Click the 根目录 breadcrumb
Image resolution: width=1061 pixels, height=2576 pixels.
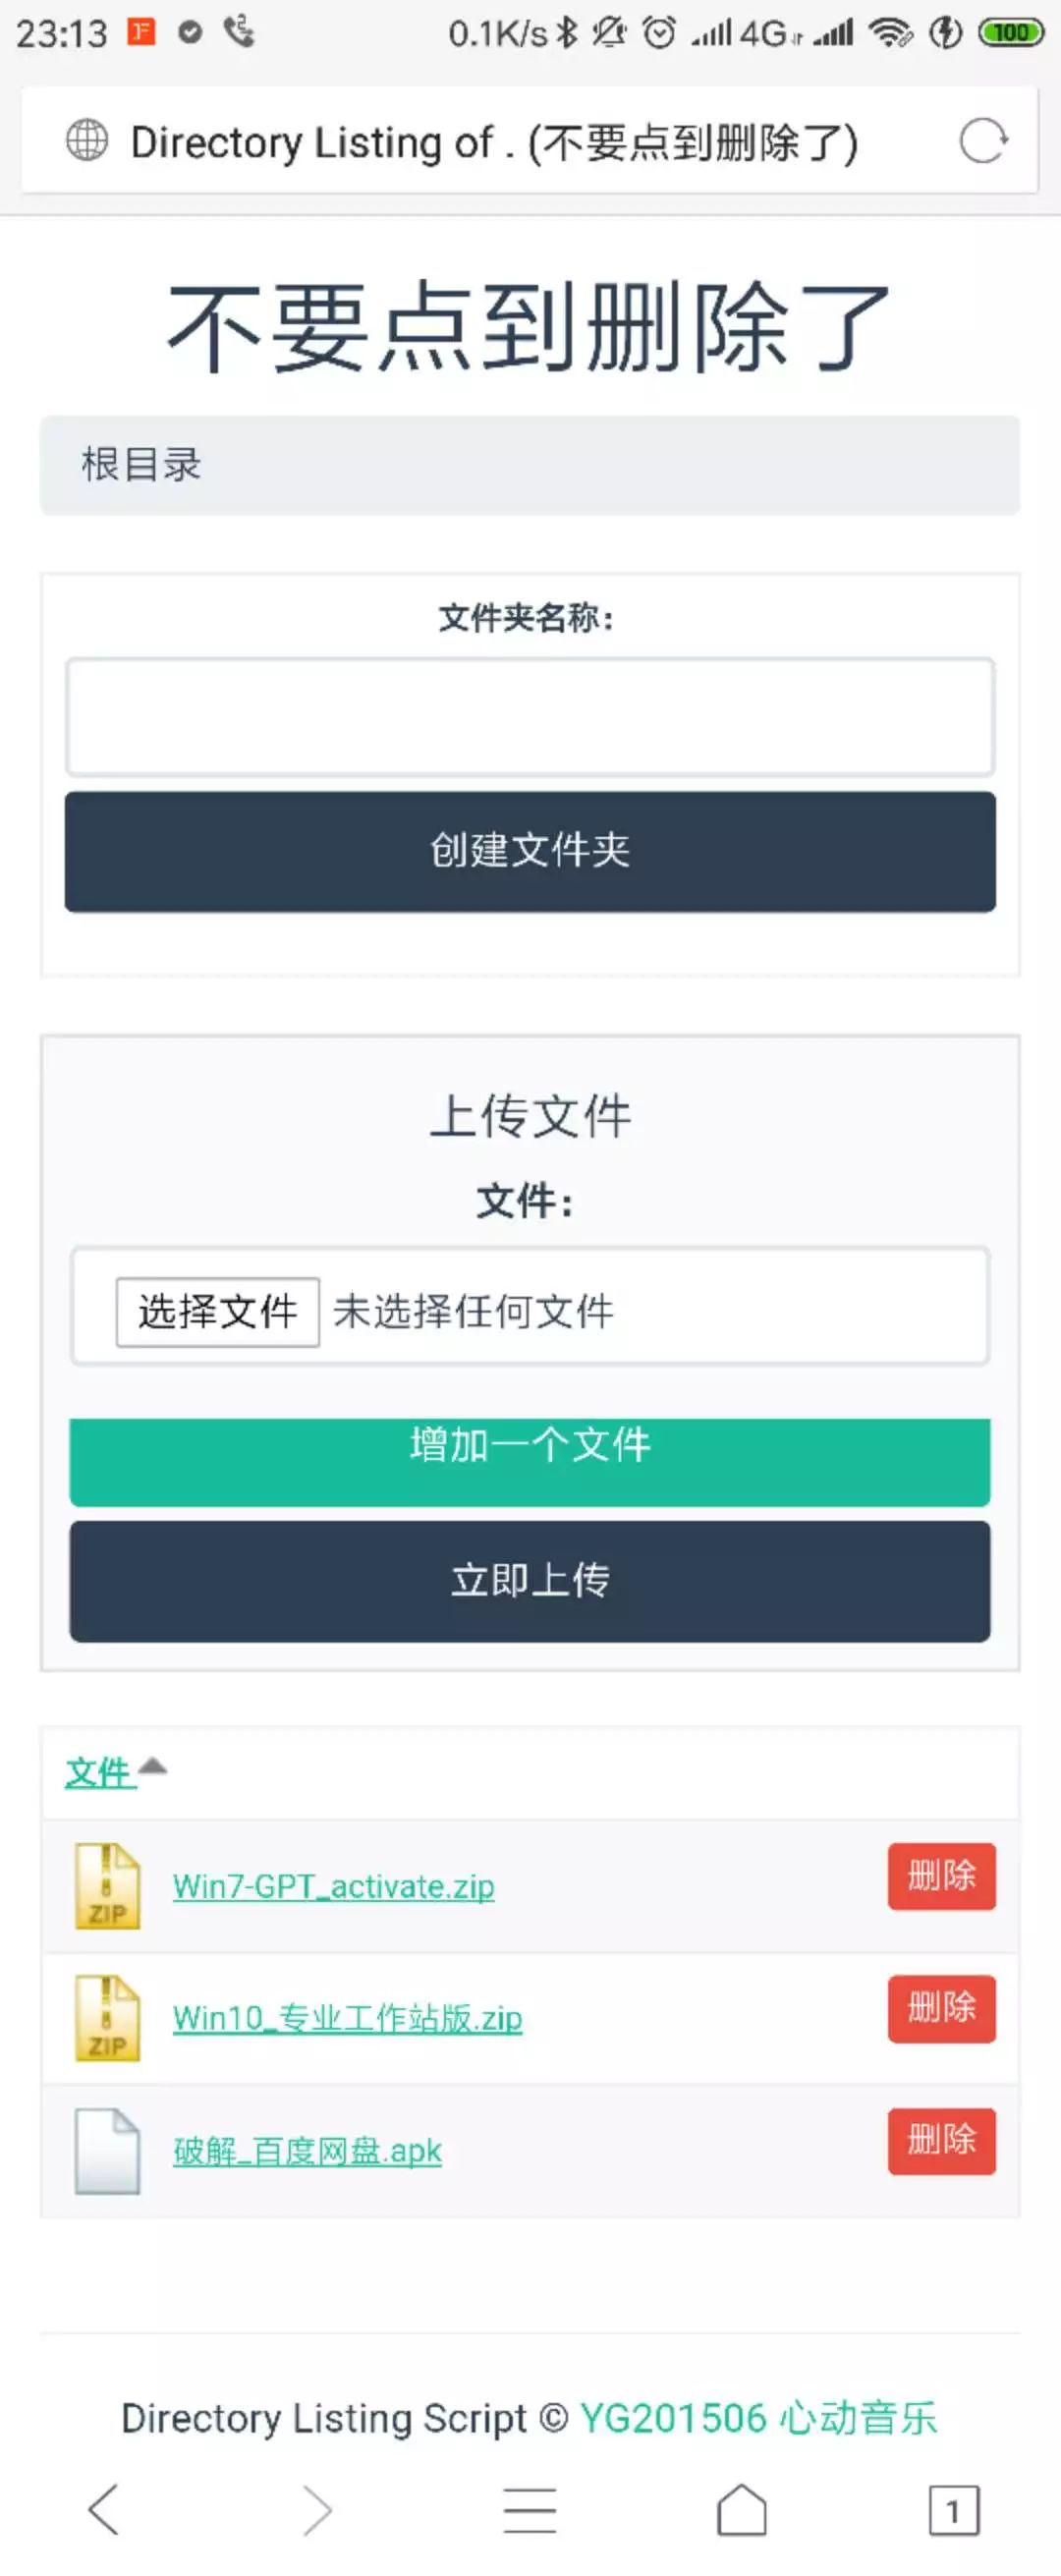coord(141,465)
